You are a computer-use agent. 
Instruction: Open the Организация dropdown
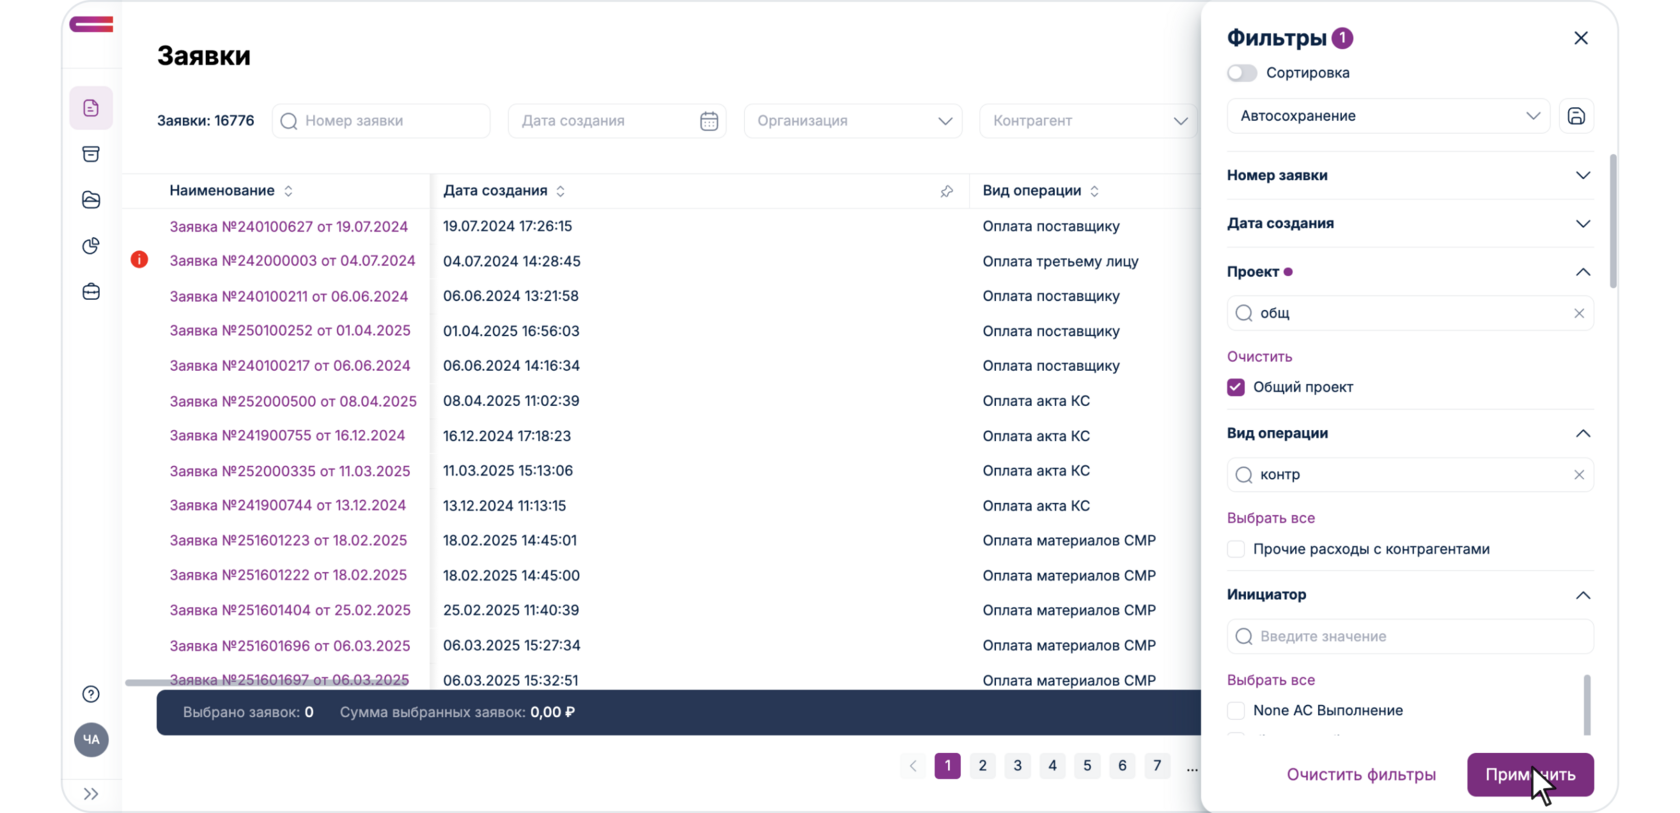point(853,121)
